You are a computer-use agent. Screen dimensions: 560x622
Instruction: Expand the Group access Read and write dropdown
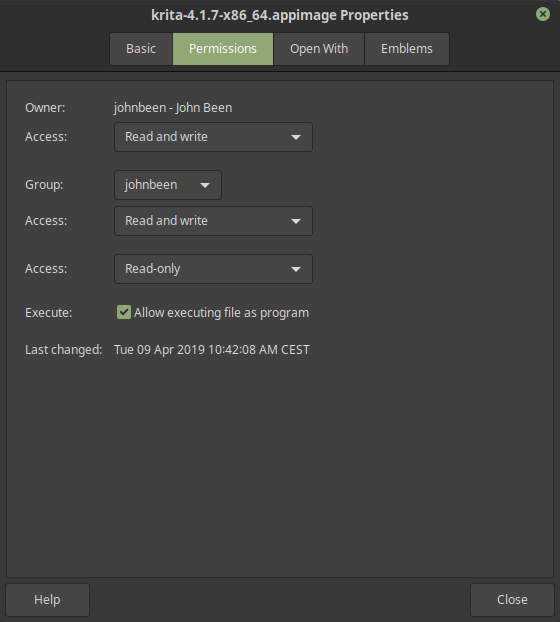(x=213, y=221)
